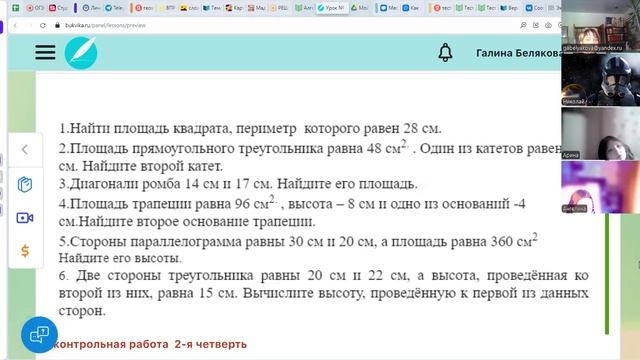Switch to the Telegram browser tab

point(114,8)
